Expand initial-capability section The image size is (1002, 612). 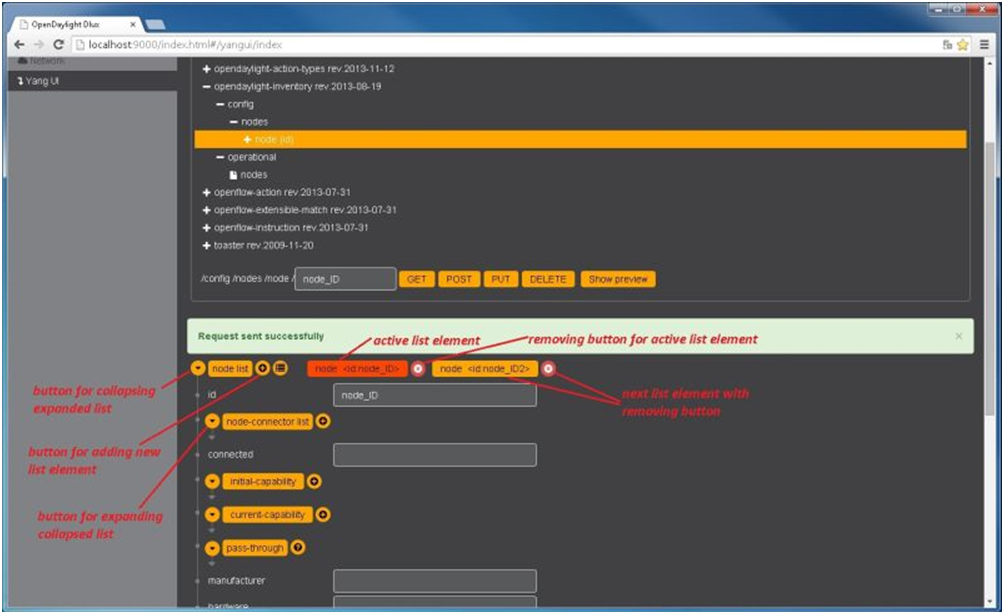[x=212, y=481]
